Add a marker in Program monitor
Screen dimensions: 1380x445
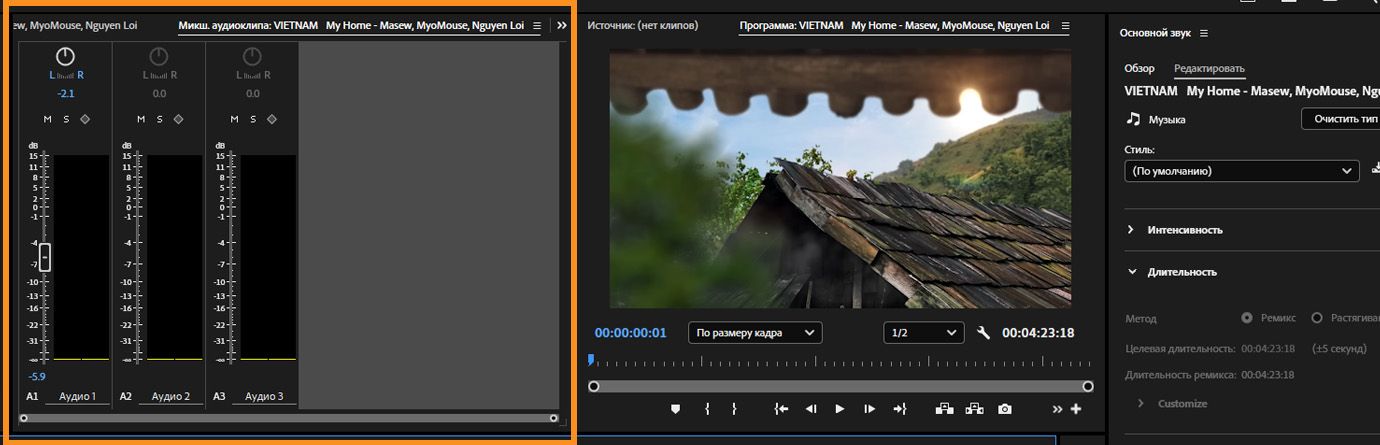coord(675,409)
